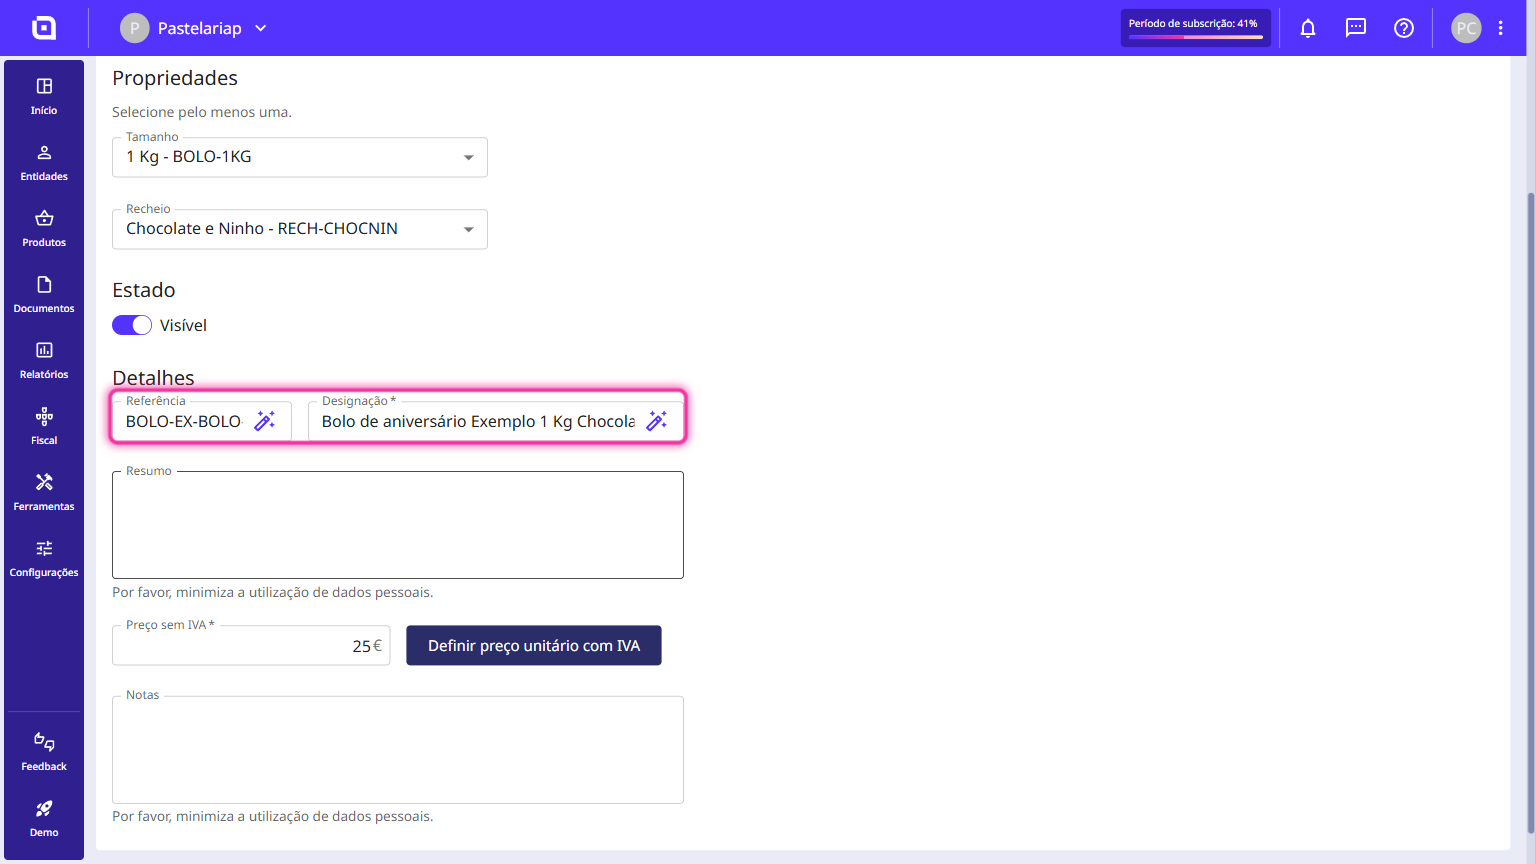Screen dimensions: 1536x864
Task: Toggle the Visível switch off
Action: [132, 325]
